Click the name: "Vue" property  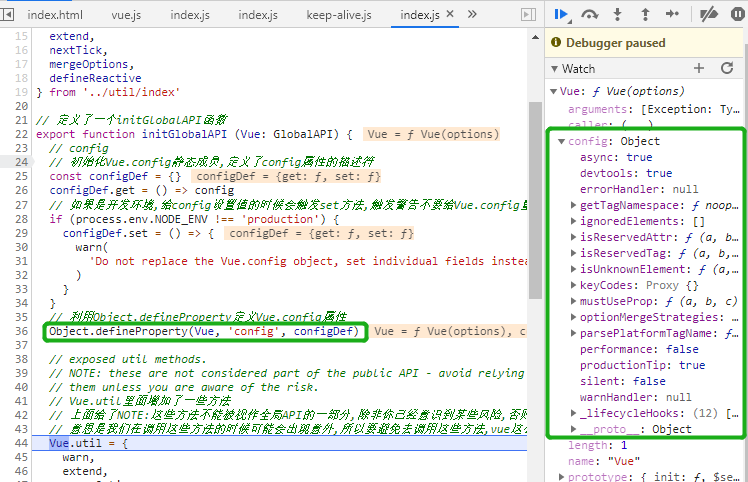(603, 461)
